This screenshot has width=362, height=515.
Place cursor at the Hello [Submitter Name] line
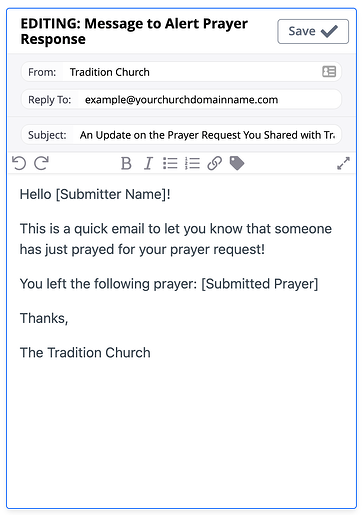95,194
